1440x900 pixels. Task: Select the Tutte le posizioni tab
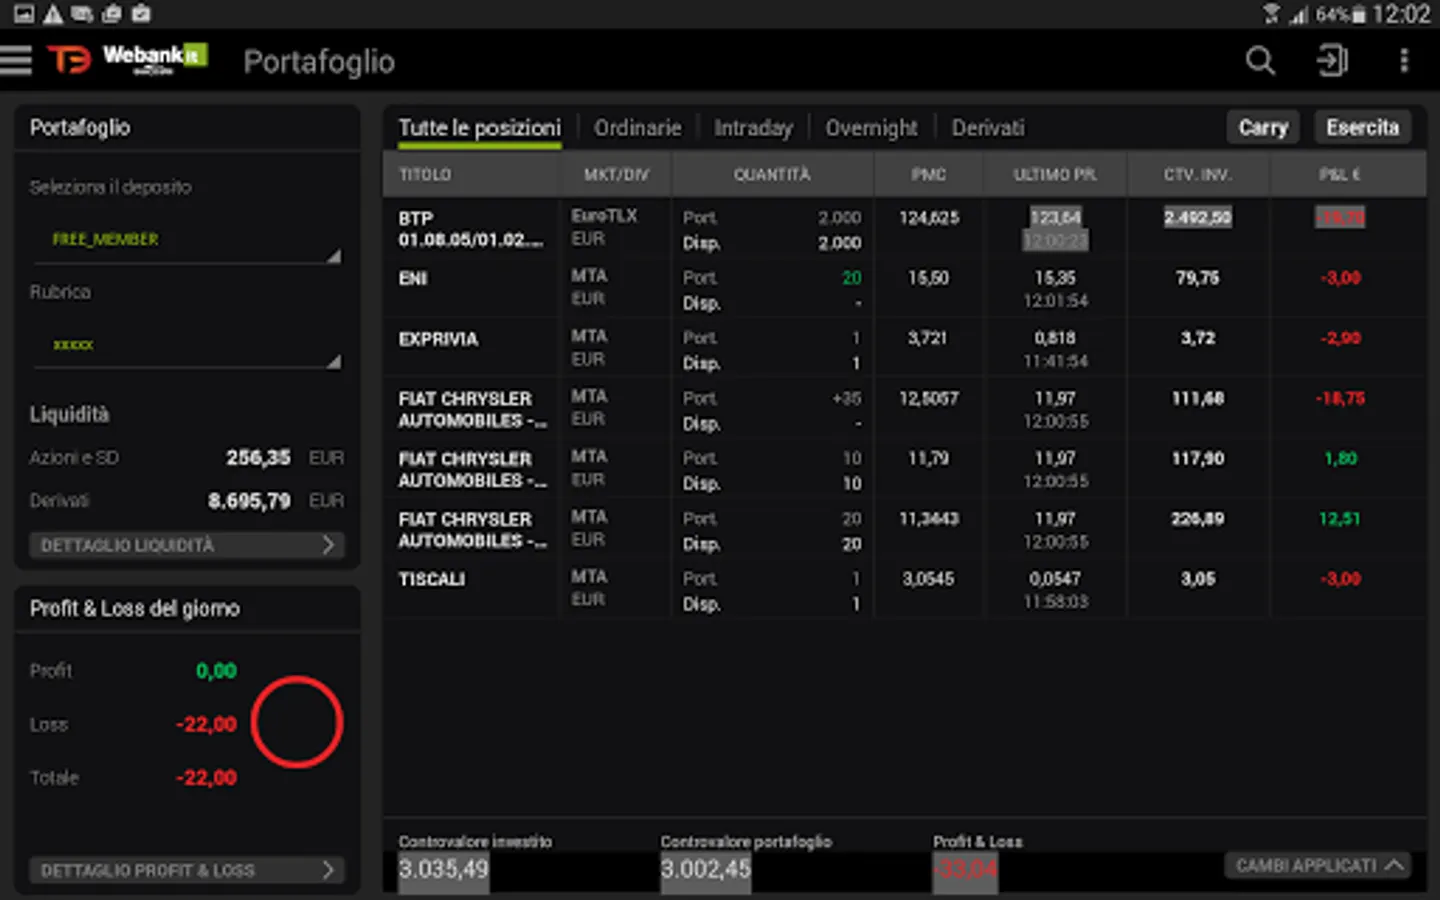click(x=480, y=128)
